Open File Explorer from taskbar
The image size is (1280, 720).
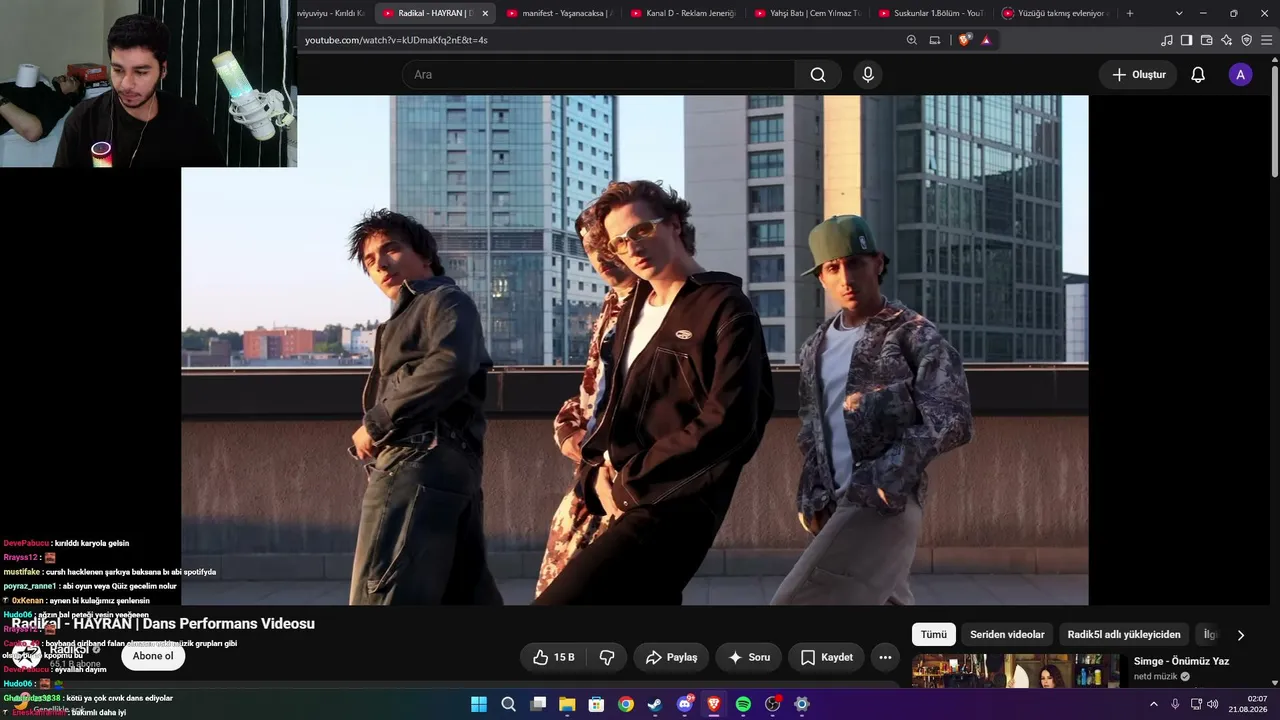567,704
